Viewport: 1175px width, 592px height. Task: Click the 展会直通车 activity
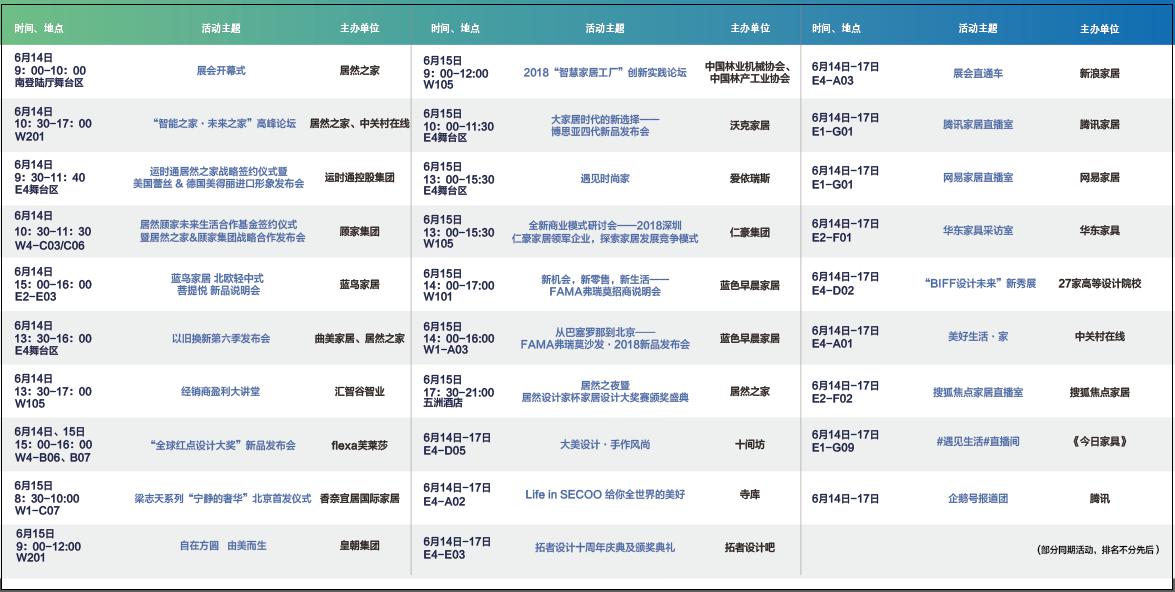tap(978, 73)
